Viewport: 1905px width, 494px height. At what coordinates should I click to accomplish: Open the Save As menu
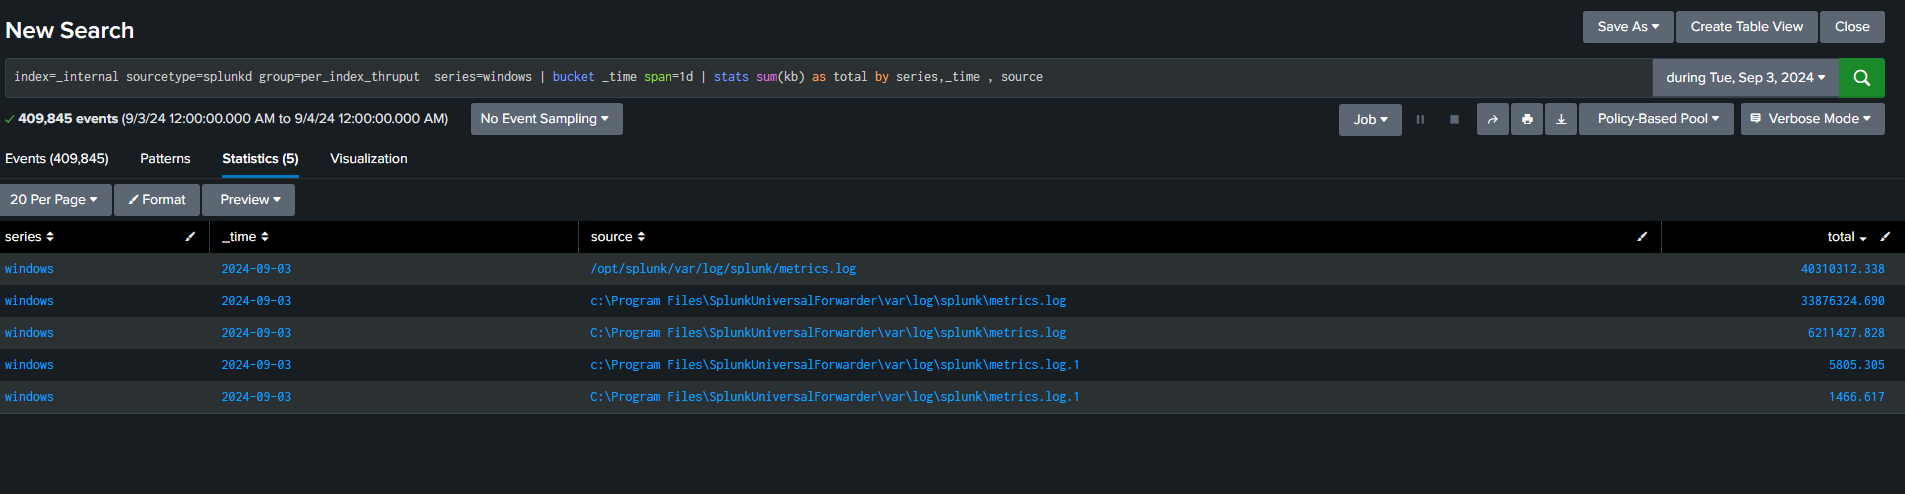pyautogui.click(x=1627, y=27)
